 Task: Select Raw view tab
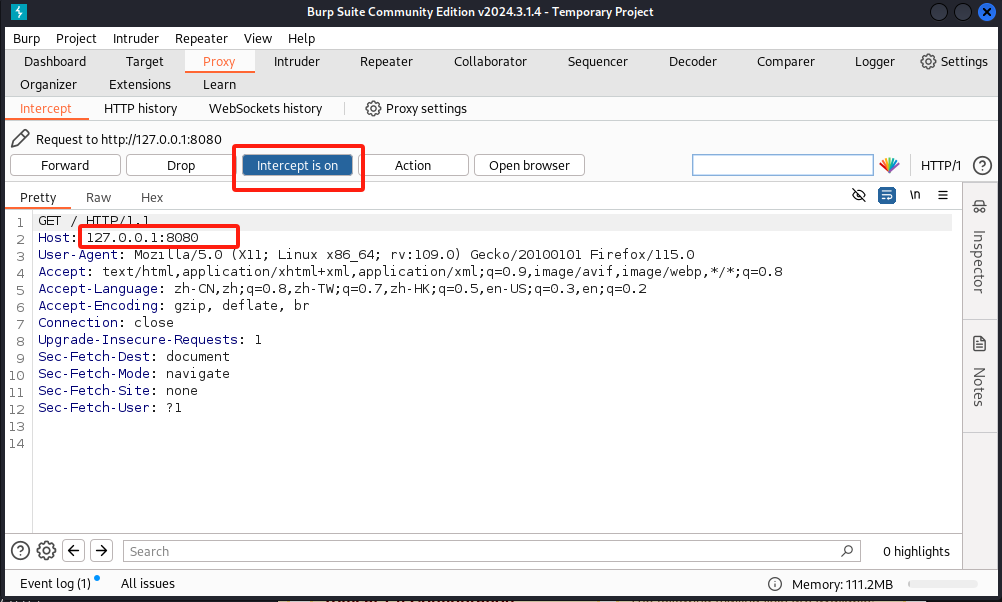[x=98, y=197]
